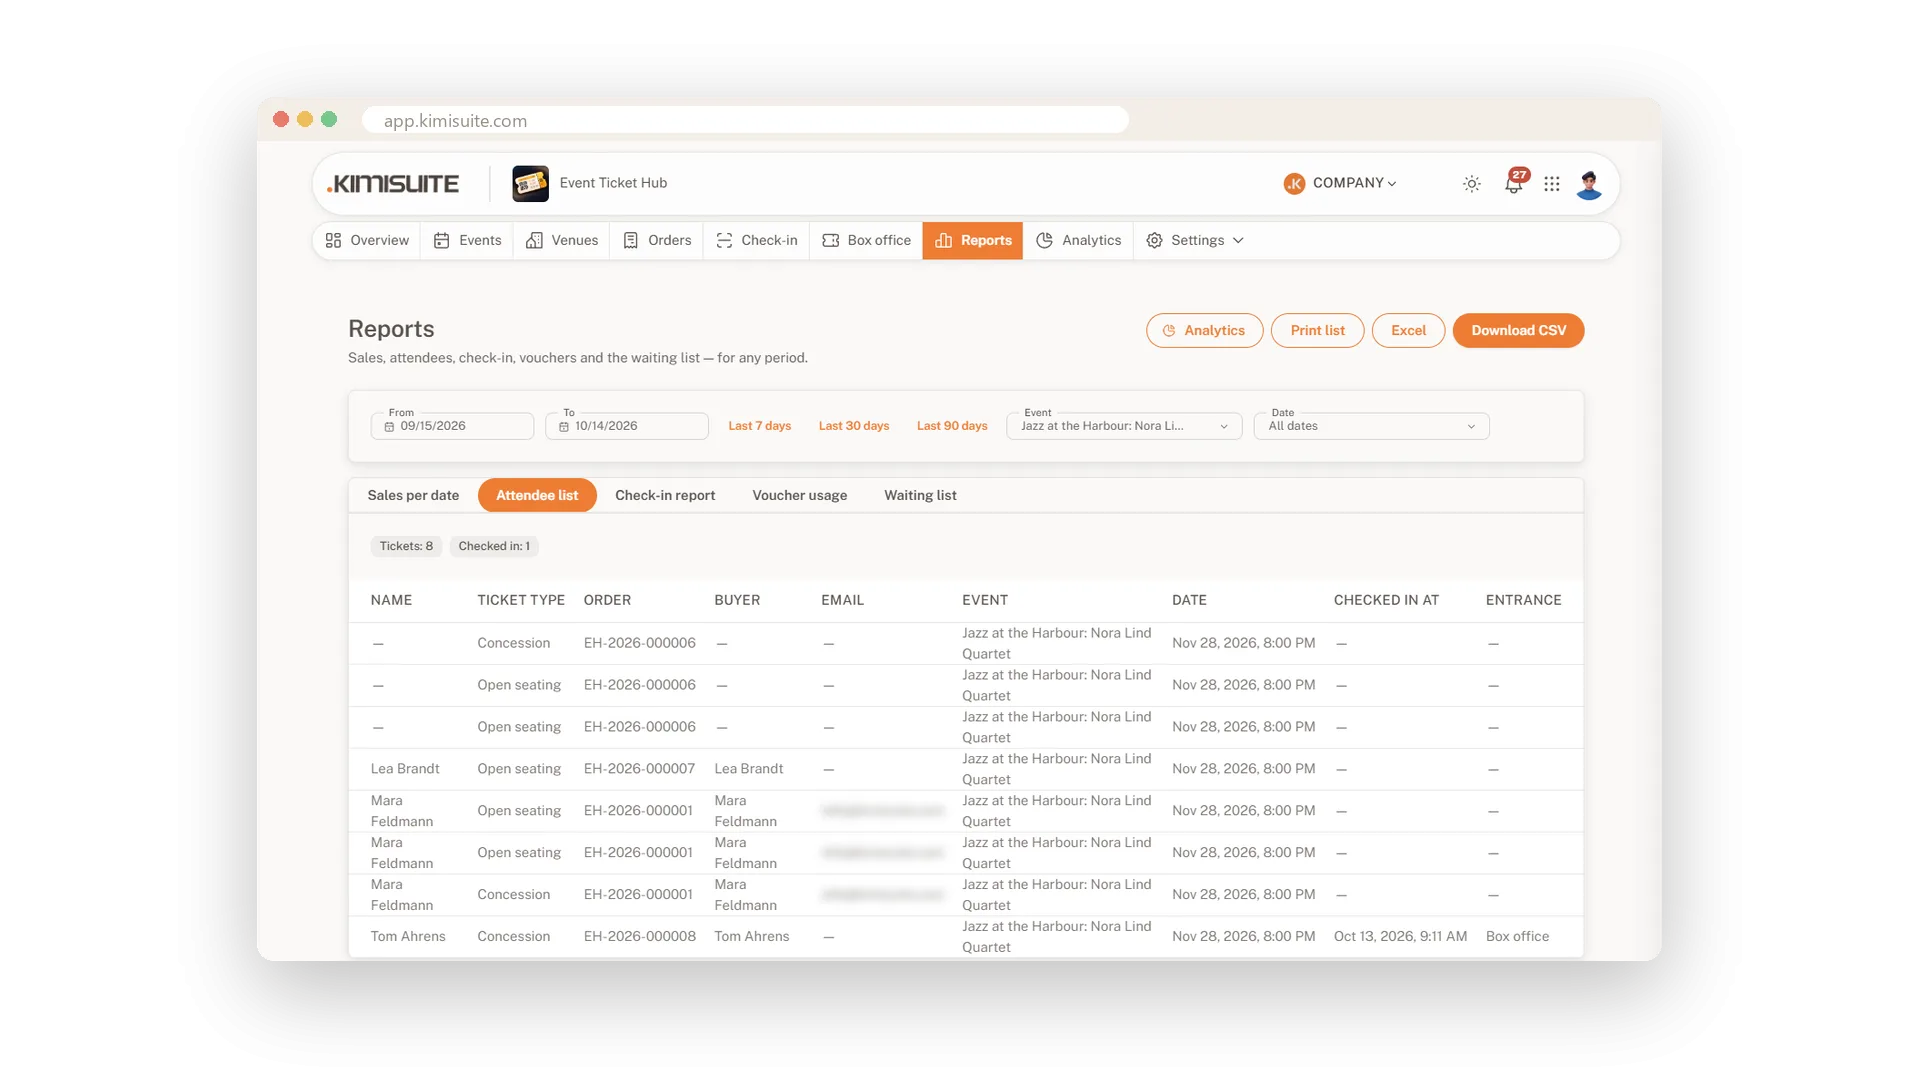The width and height of the screenshot is (1920, 1080).
Task: Click the To date field 10/14/2026
Action: (x=627, y=426)
